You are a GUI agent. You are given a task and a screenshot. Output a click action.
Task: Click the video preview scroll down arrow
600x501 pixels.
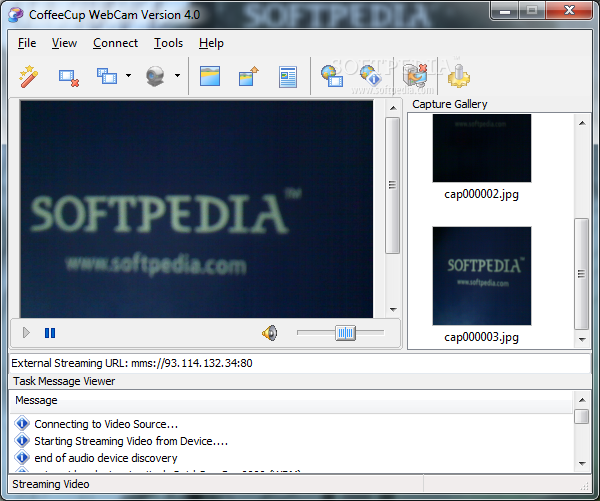pos(393,309)
